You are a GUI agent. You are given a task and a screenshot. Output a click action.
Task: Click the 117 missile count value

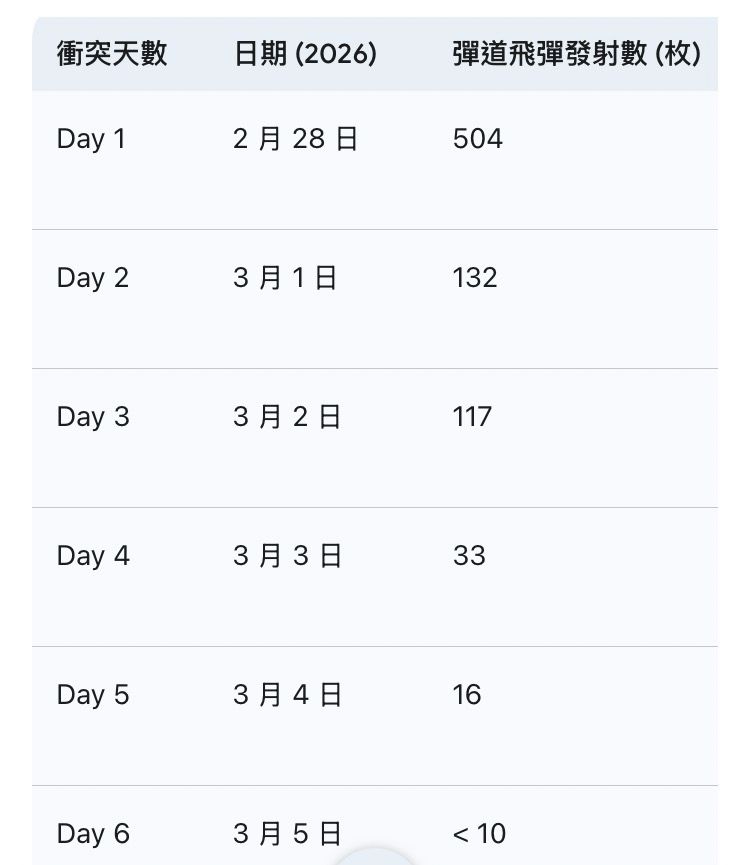tap(472, 417)
